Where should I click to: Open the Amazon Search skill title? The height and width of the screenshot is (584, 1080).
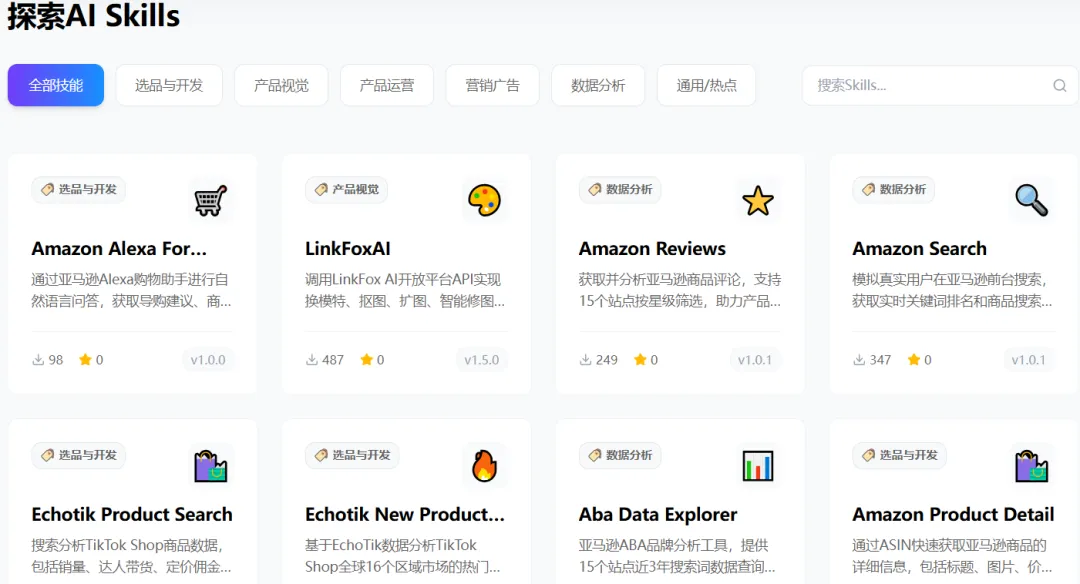(920, 249)
